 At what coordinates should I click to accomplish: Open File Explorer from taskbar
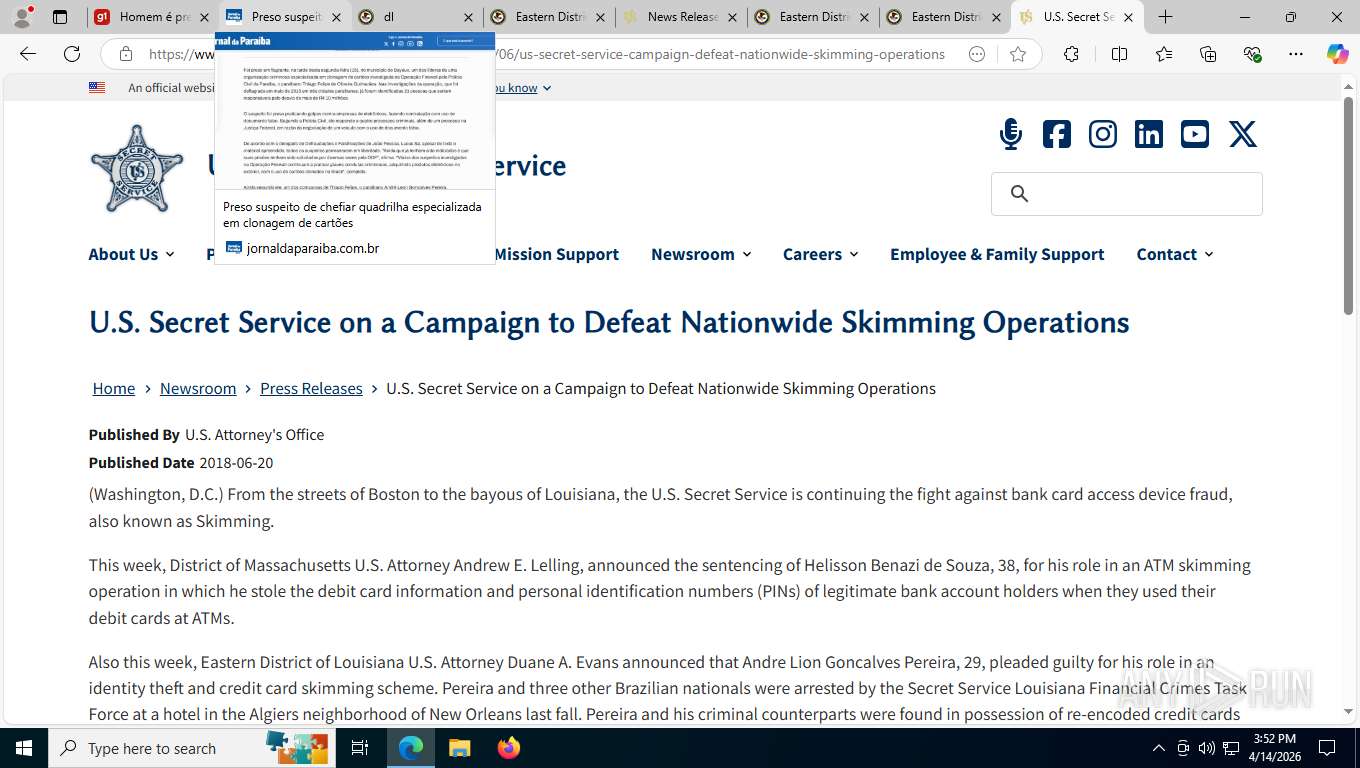click(x=459, y=748)
